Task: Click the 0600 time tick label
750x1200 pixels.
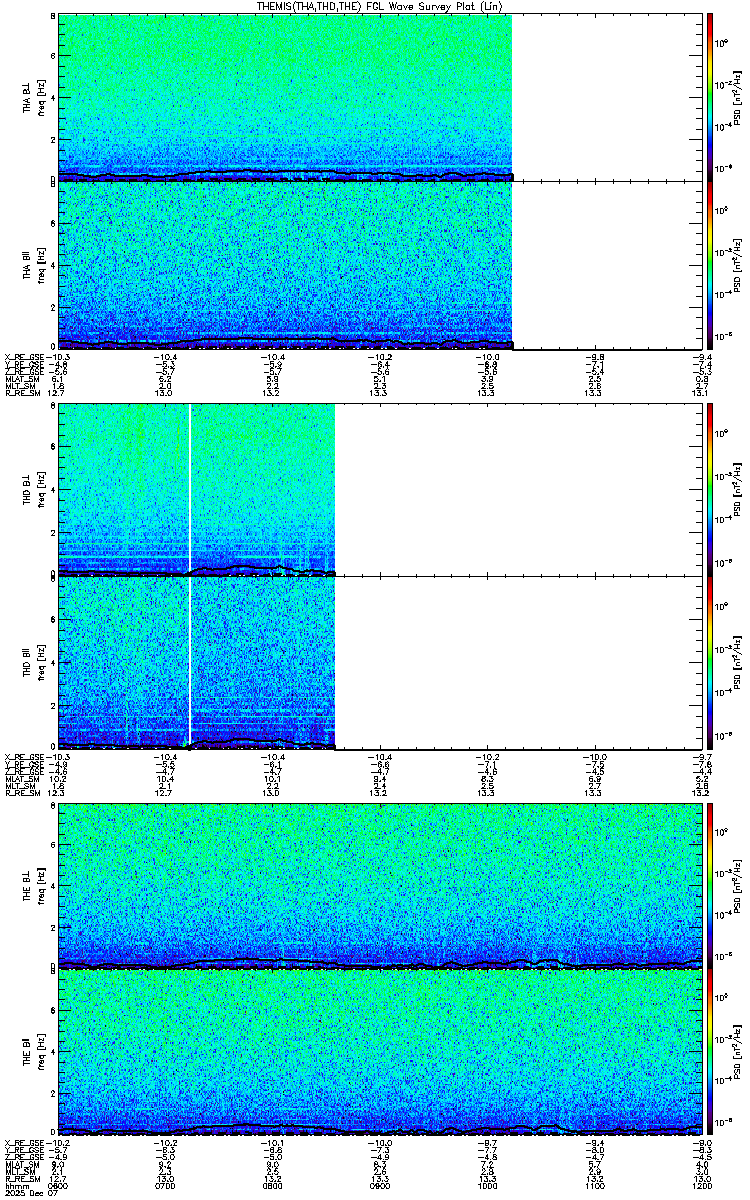Action: [x=59, y=1185]
